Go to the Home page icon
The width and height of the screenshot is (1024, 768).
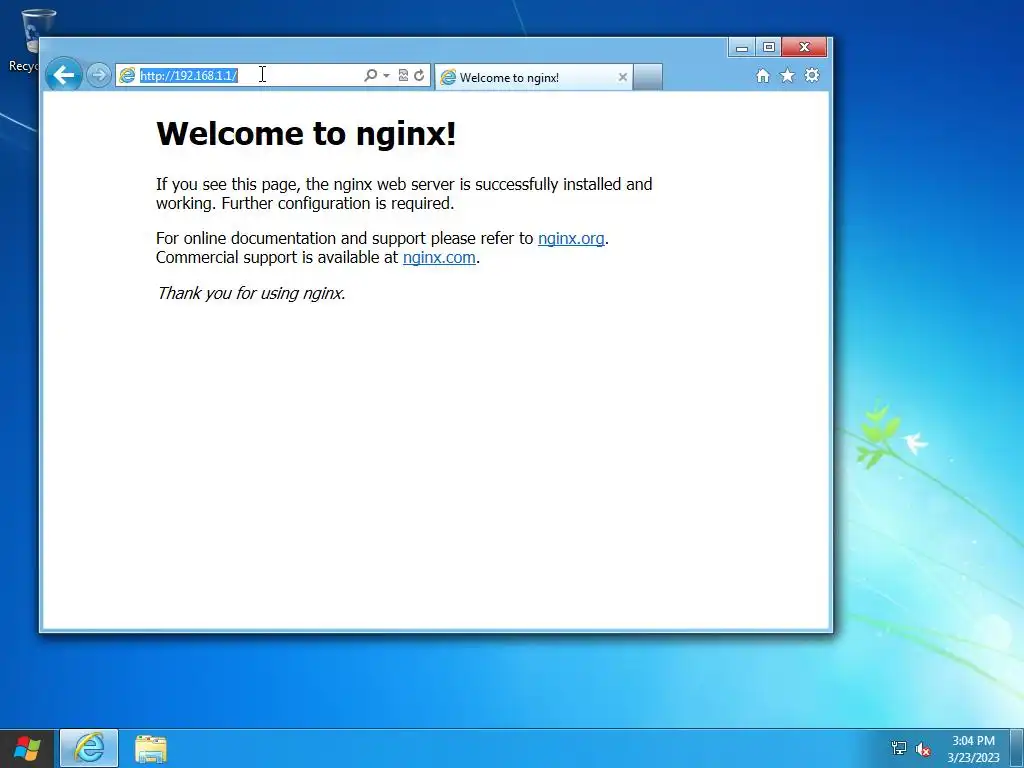pos(763,76)
